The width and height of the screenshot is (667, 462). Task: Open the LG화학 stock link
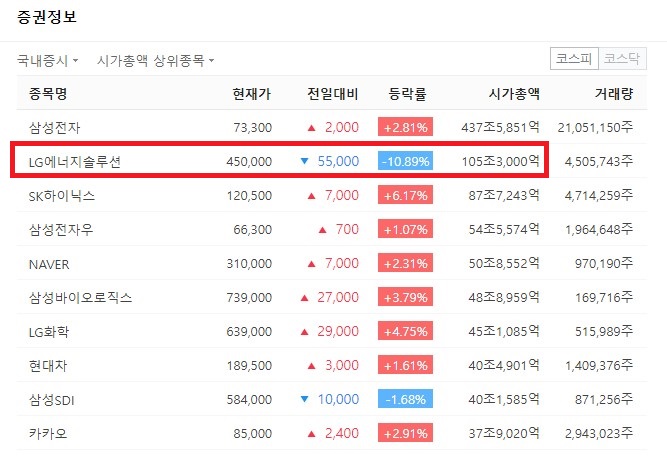coord(49,331)
